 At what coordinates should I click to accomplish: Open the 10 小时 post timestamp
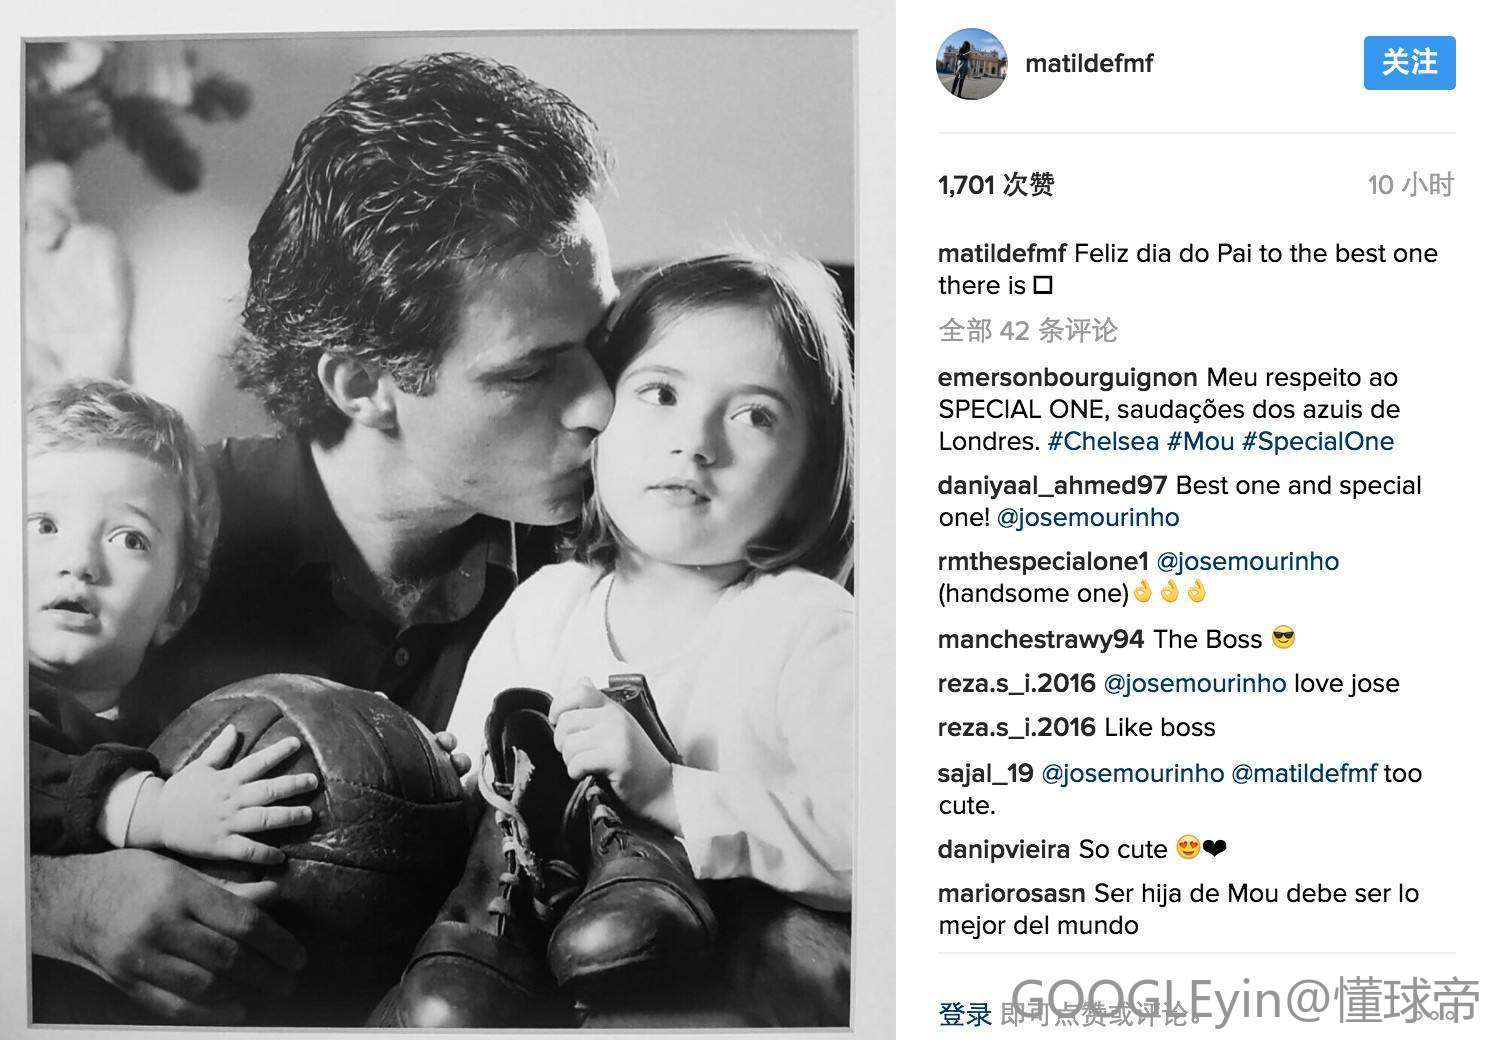pyautogui.click(x=1411, y=185)
